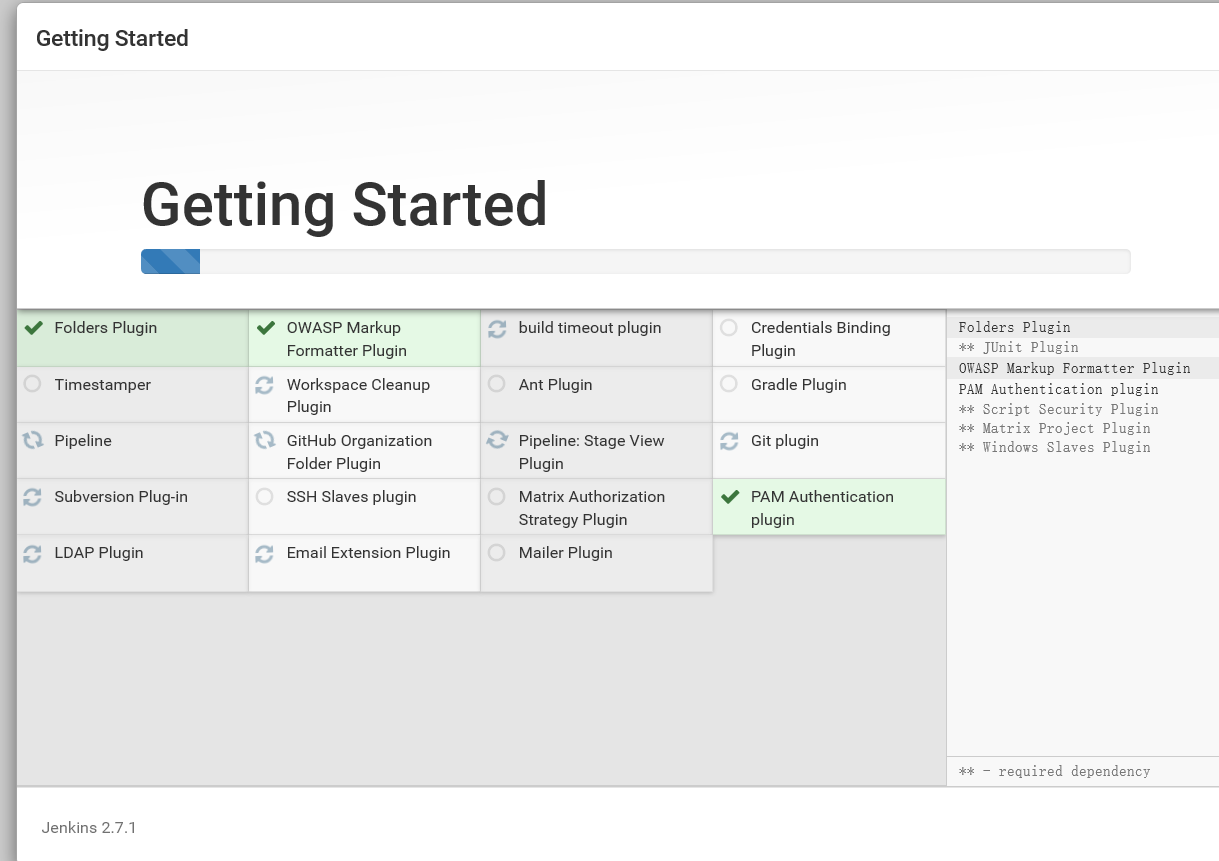
Task: Click the large Getting Started heading
Action: pos(344,205)
